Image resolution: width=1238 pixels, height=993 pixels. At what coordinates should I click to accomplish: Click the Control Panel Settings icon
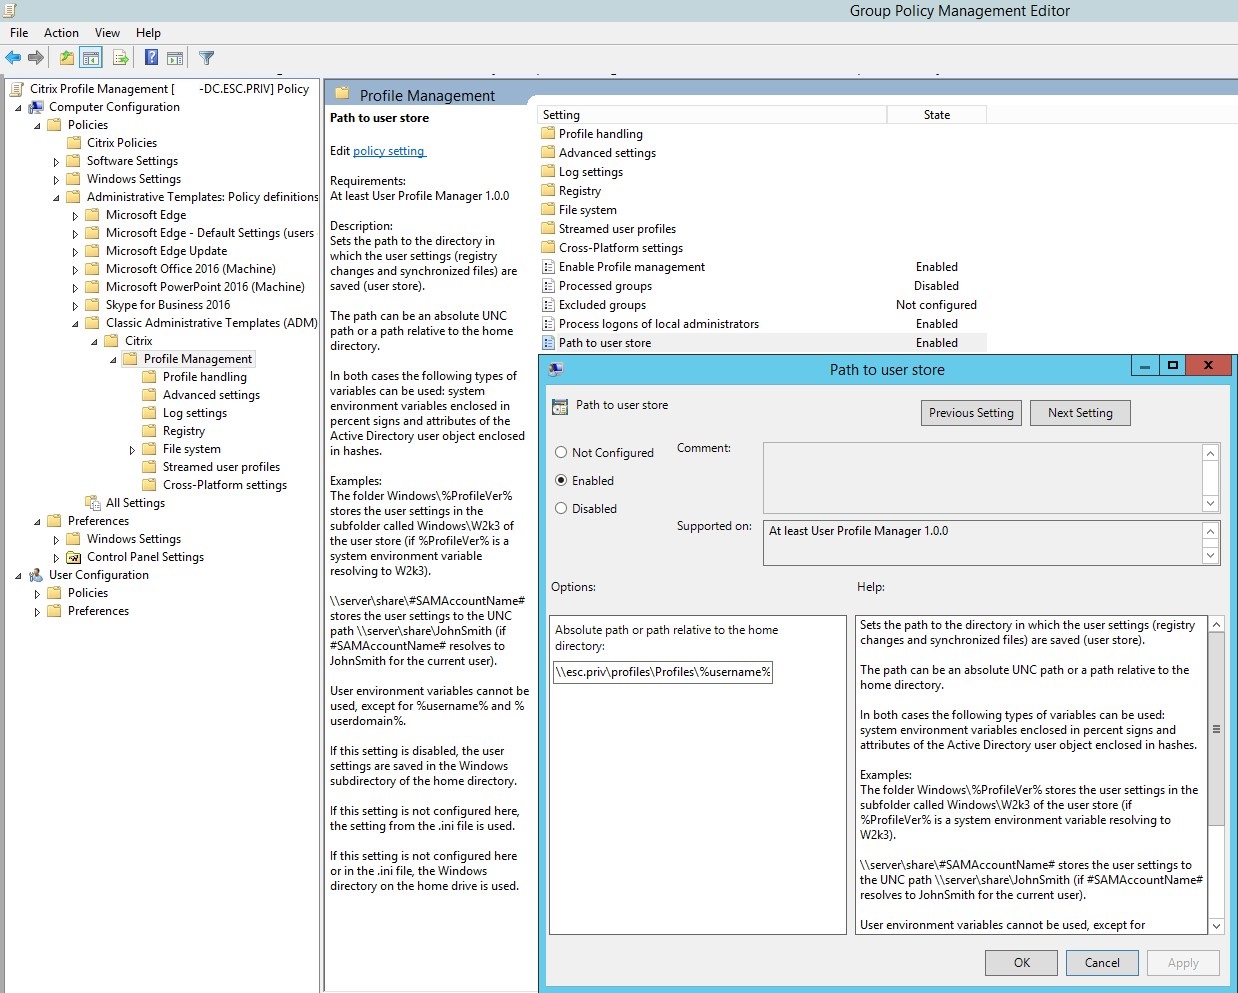[74, 557]
